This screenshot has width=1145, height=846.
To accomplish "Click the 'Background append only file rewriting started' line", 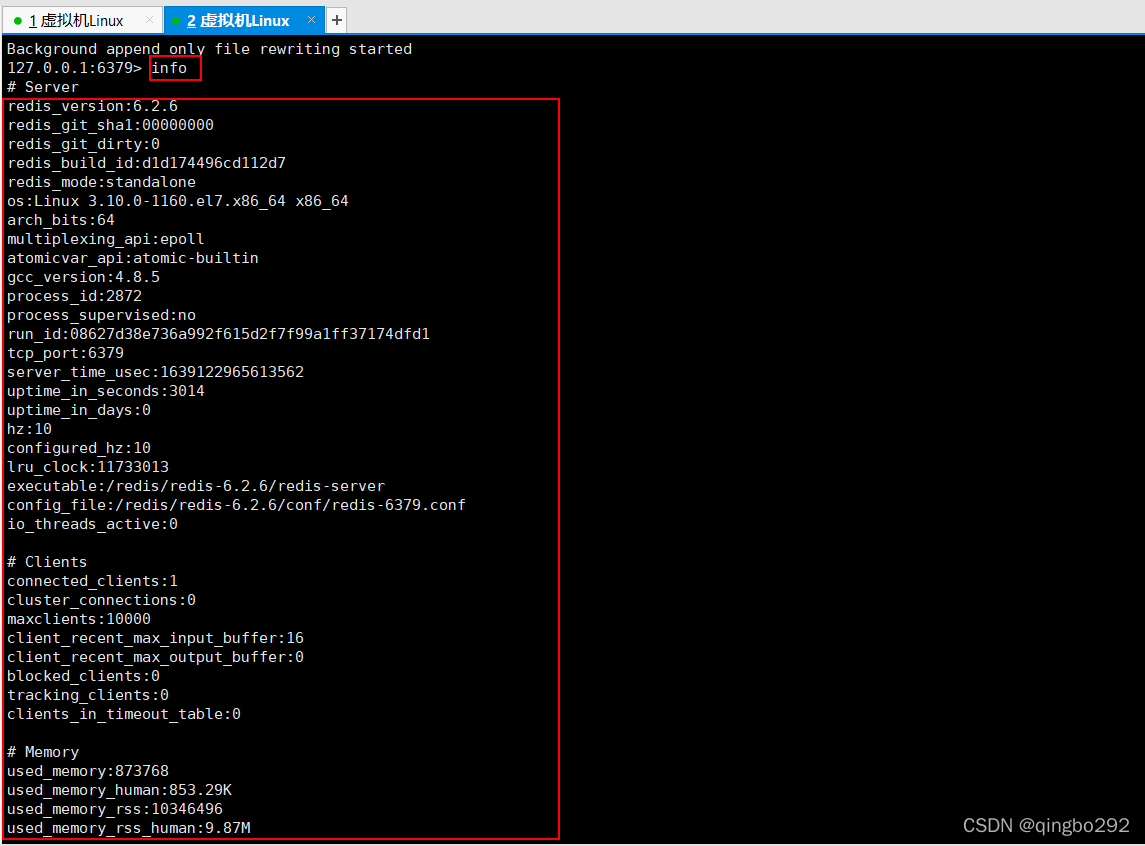I will 210,49.
